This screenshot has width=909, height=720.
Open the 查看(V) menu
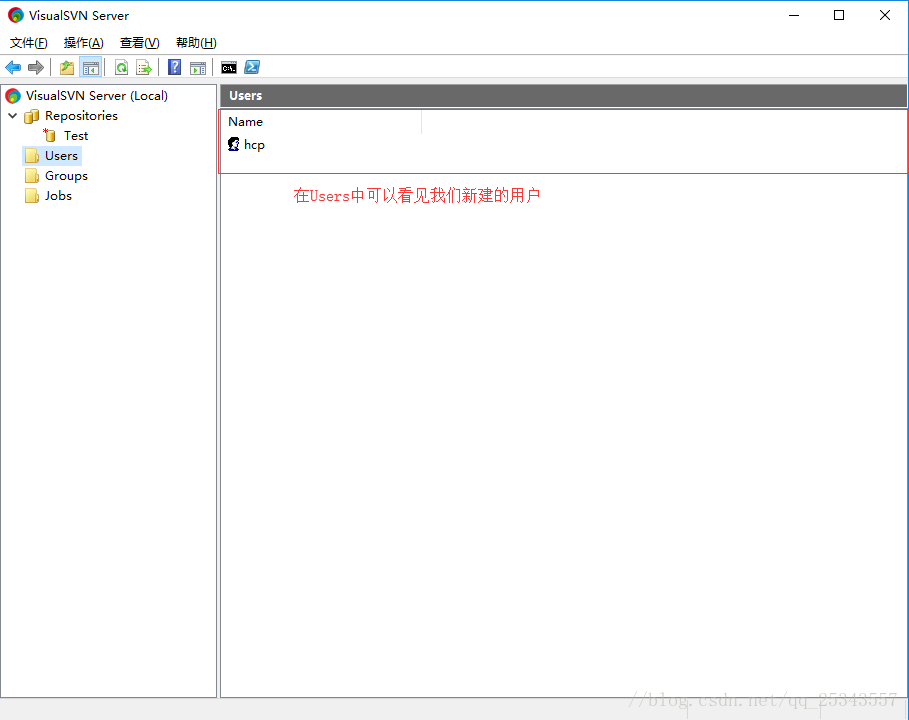pos(139,43)
